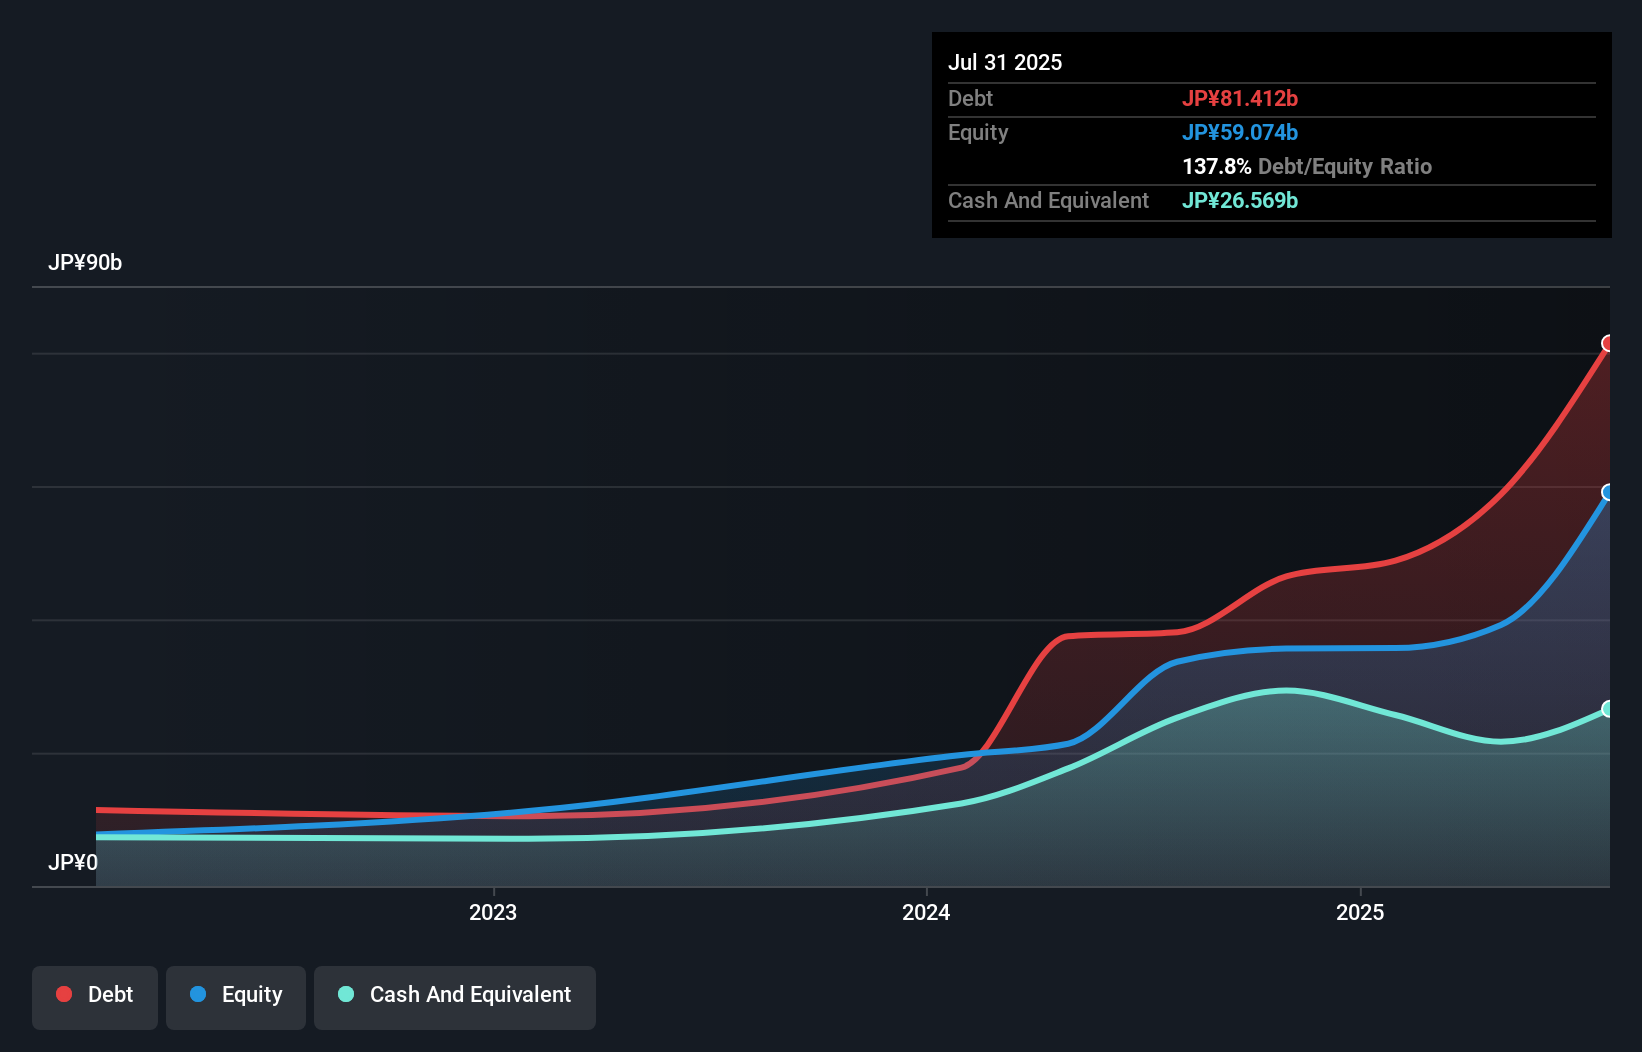
Task: Click the blue JP¥59.074b Equity link
Action: click(x=1240, y=132)
